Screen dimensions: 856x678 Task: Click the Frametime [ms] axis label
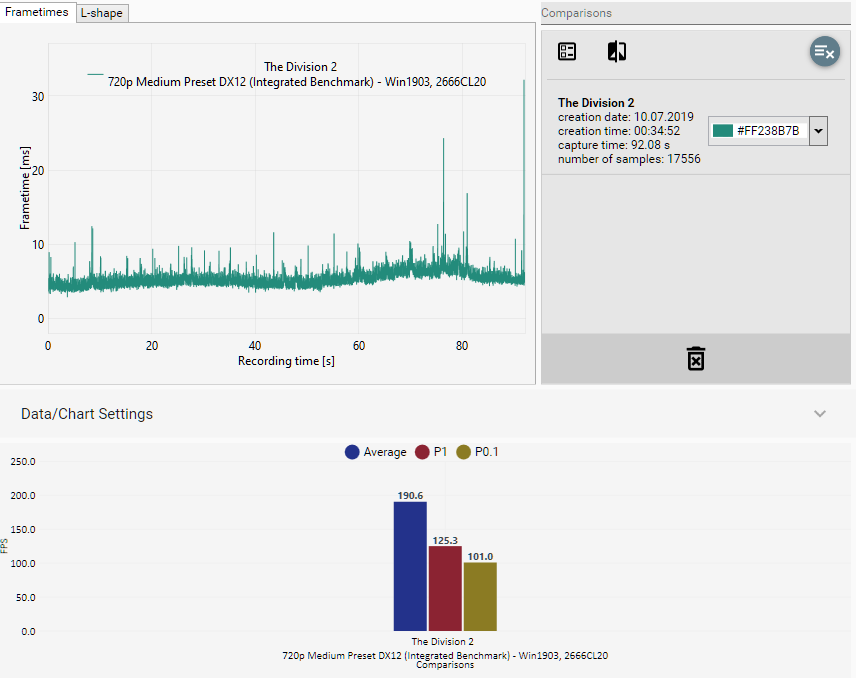tap(25, 188)
